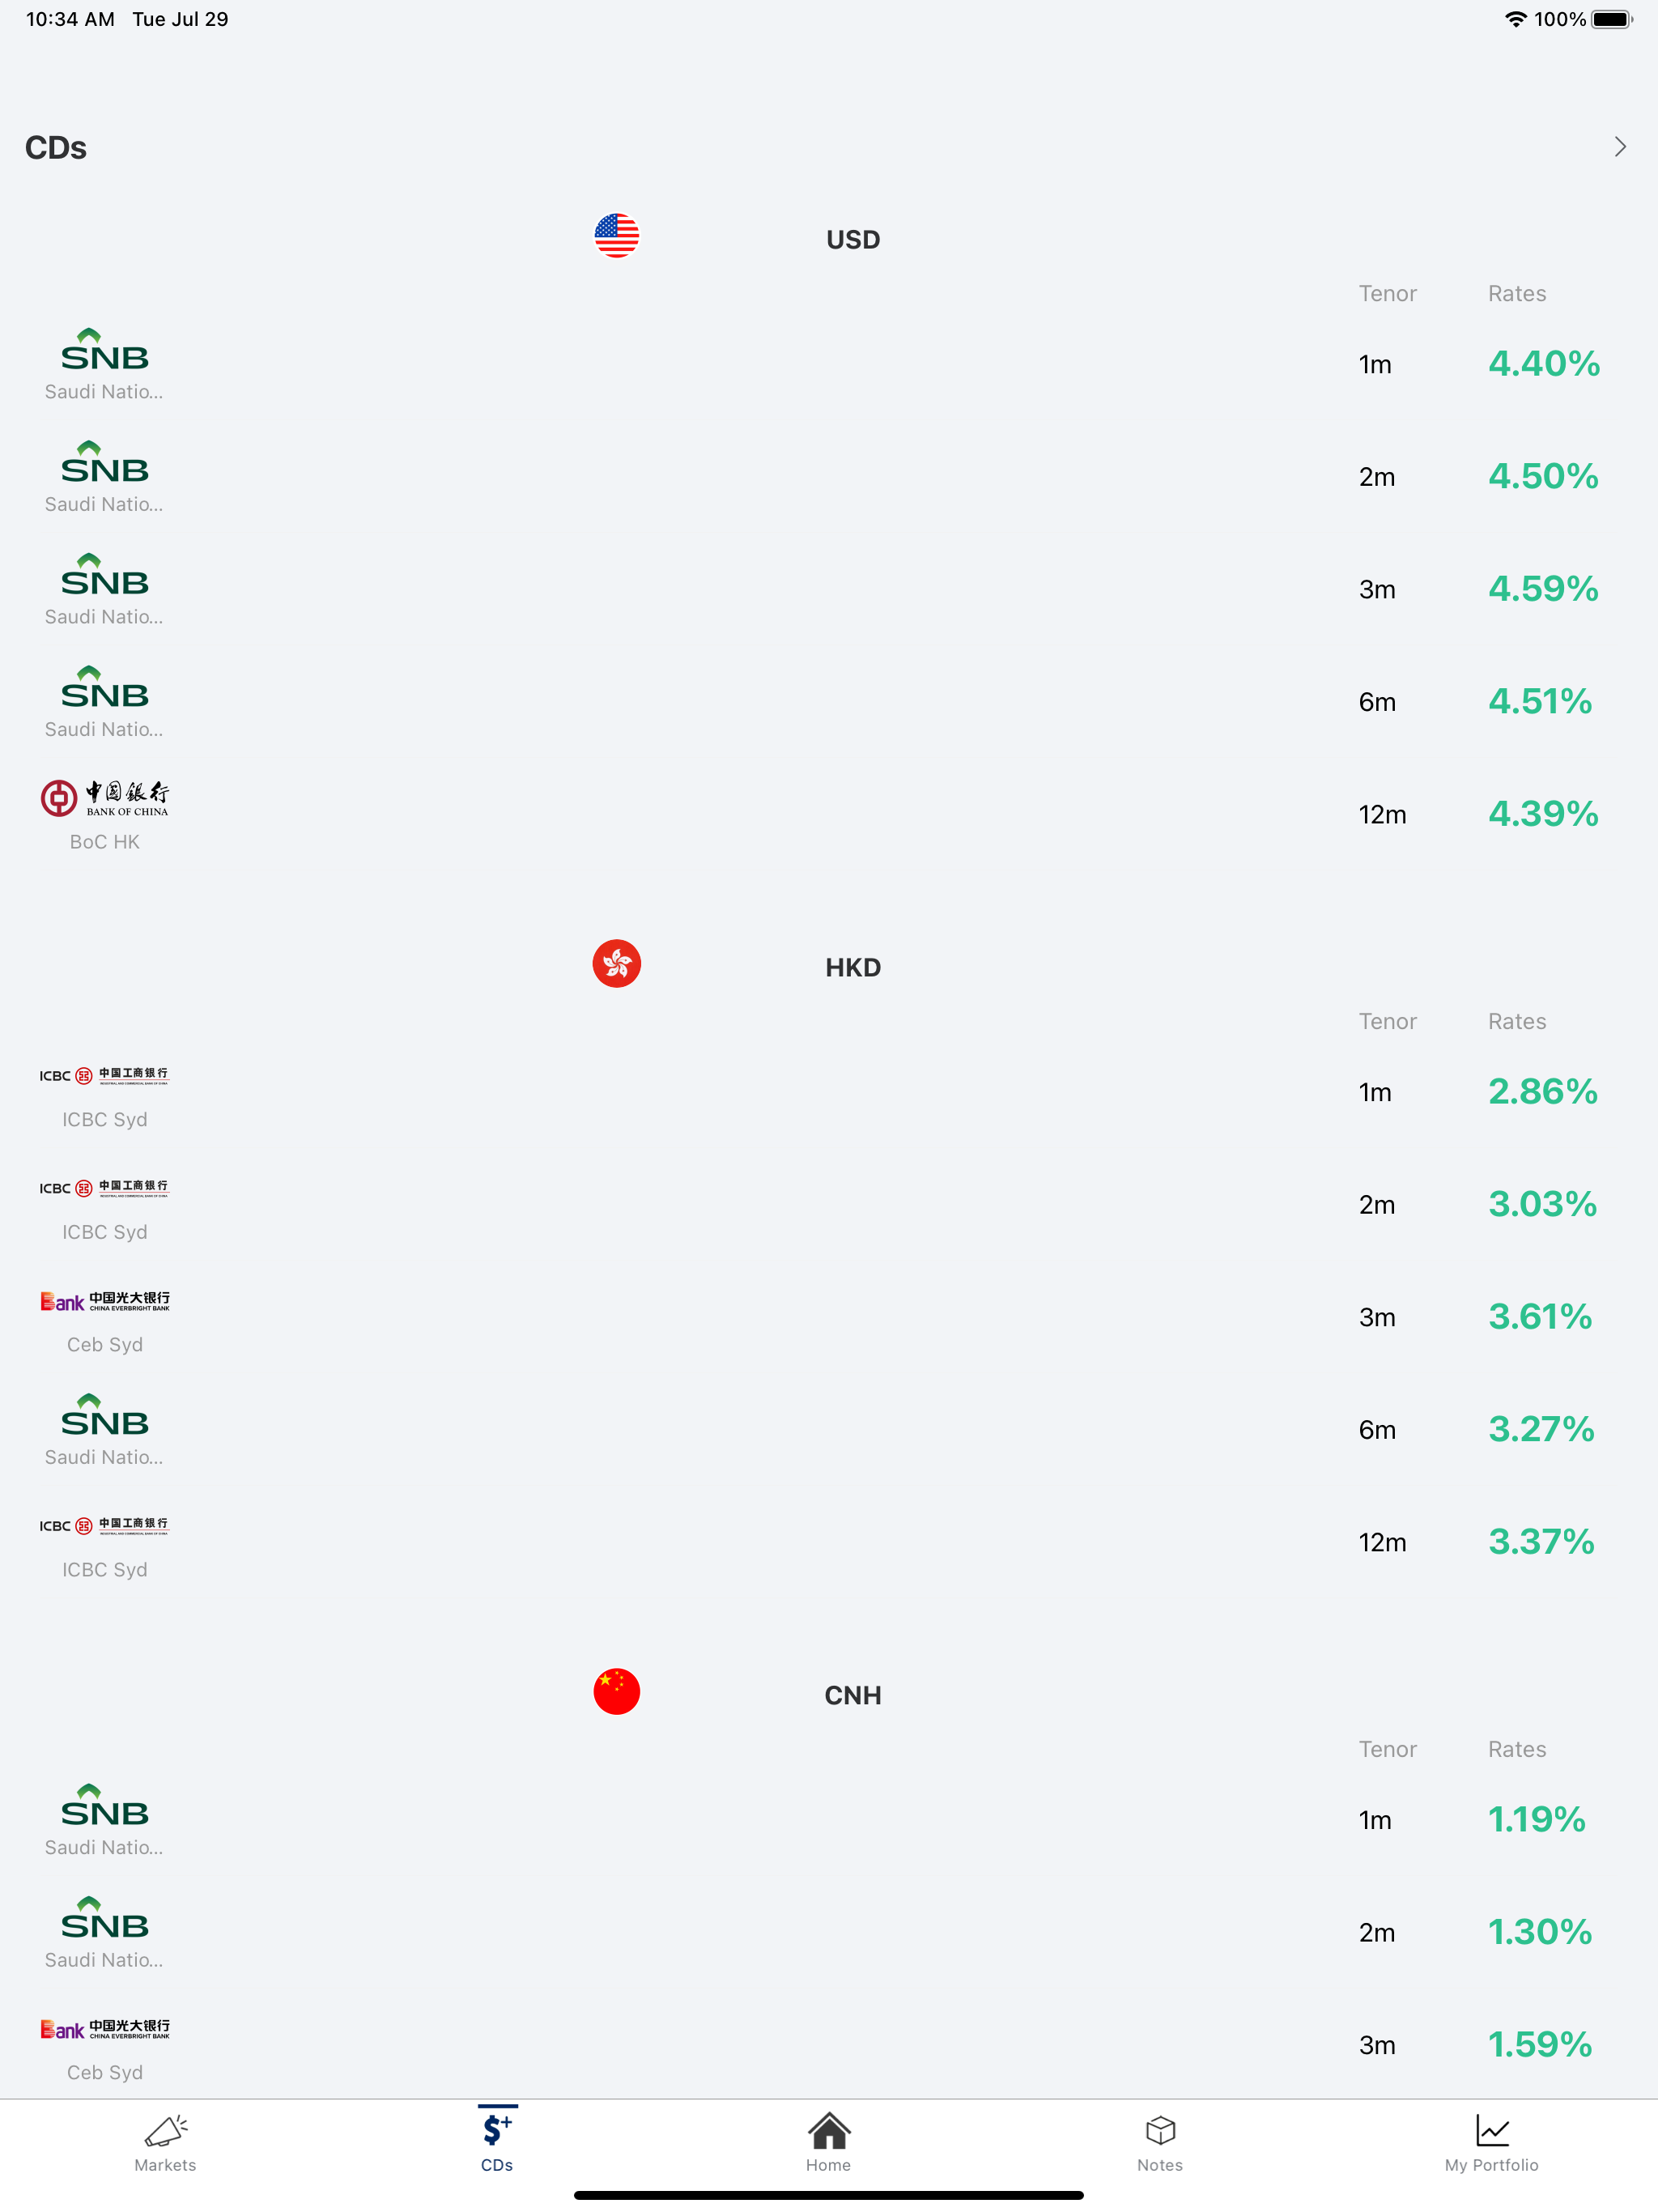Tap the CNH China flag icon
The image size is (1658, 2212).
pos(616,1692)
